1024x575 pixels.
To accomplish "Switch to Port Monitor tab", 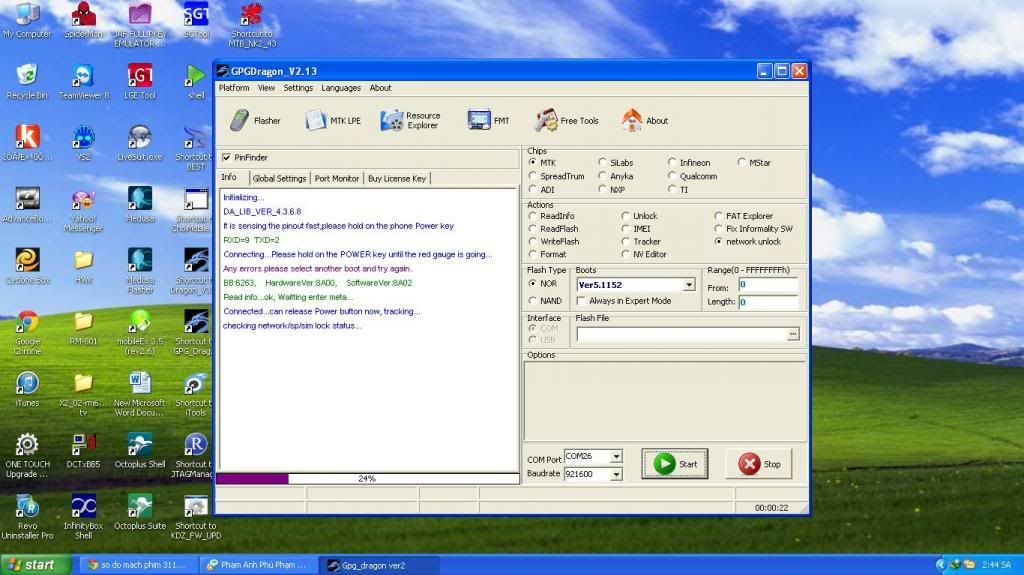I will tap(336, 178).
